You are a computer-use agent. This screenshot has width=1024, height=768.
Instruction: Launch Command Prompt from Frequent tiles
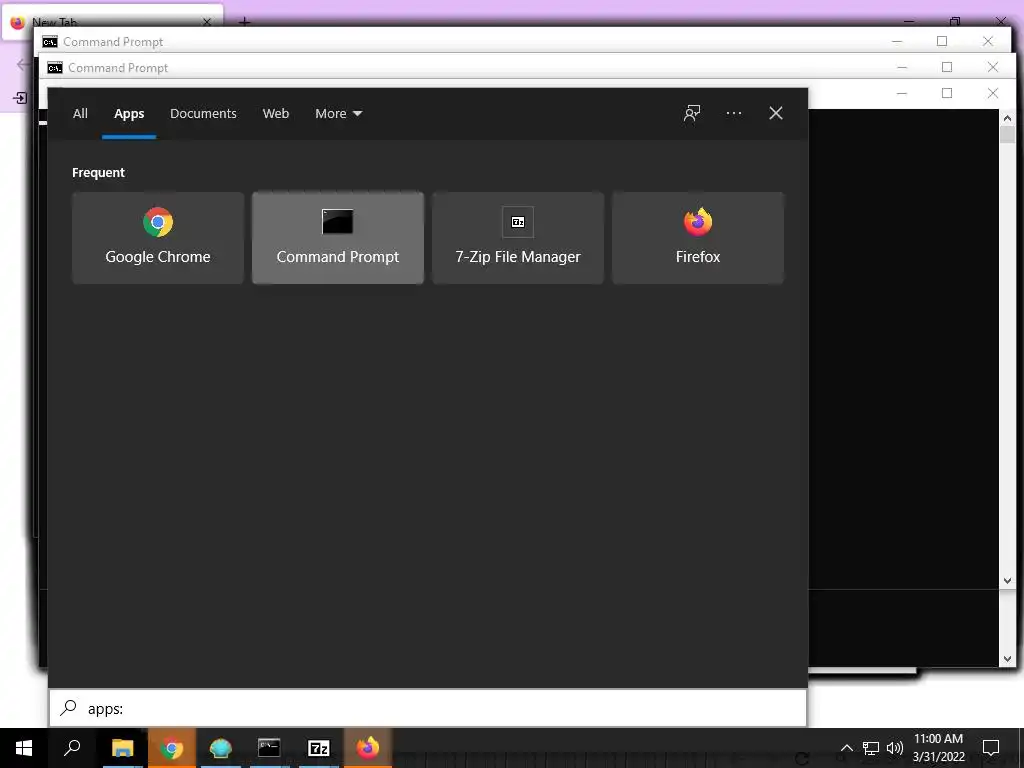pos(338,238)
